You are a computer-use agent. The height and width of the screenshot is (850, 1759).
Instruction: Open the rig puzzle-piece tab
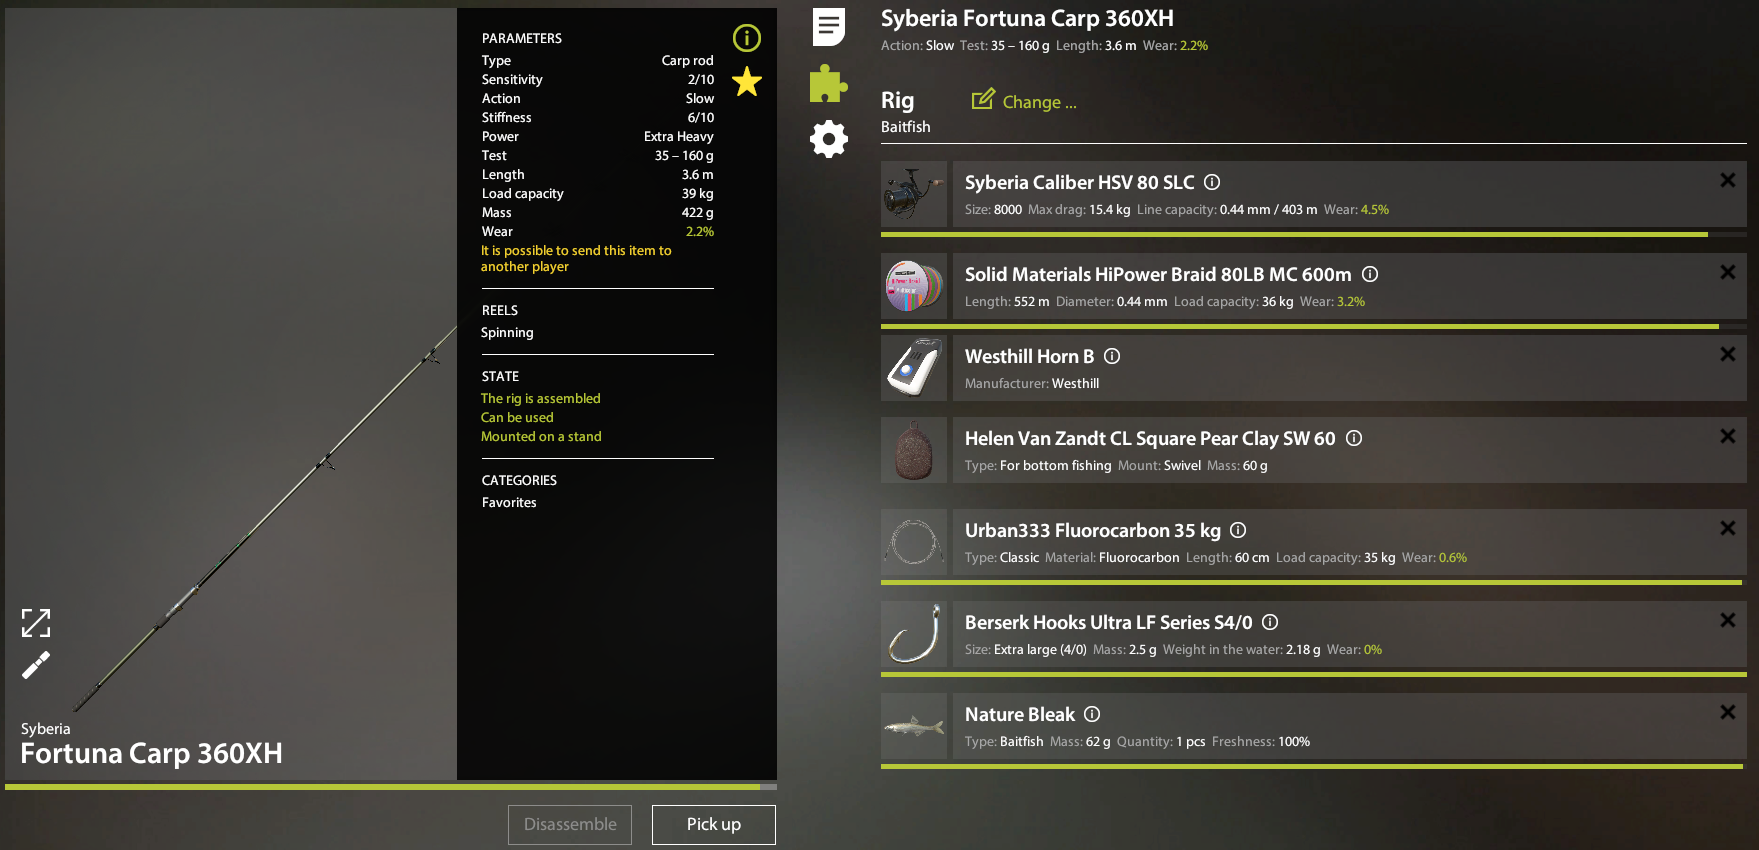pyautogui.click(x=828, y=83)
